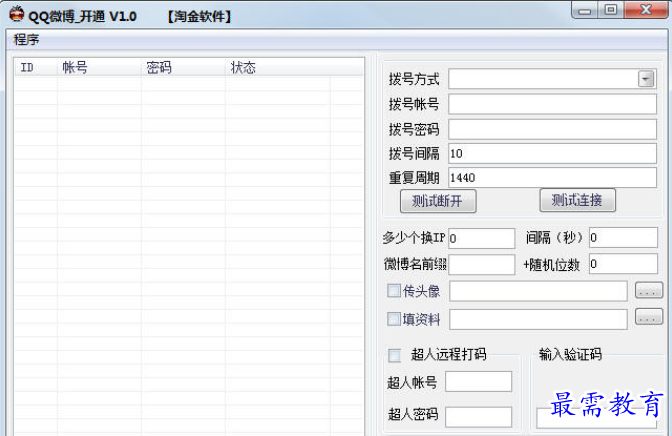Click the 状态 column header
This screenshot has width=672, height=436.
(x=278, y=67)
